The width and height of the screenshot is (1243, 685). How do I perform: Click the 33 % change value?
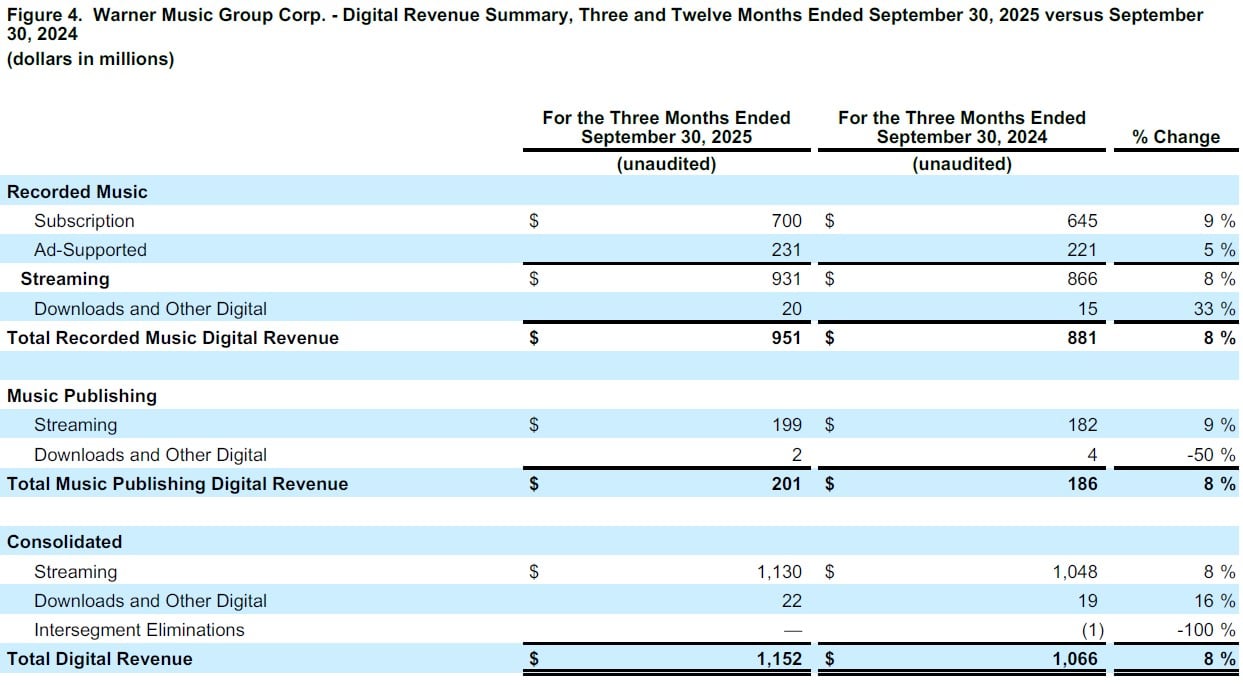pyautogui.click(x=1214, y=309)
